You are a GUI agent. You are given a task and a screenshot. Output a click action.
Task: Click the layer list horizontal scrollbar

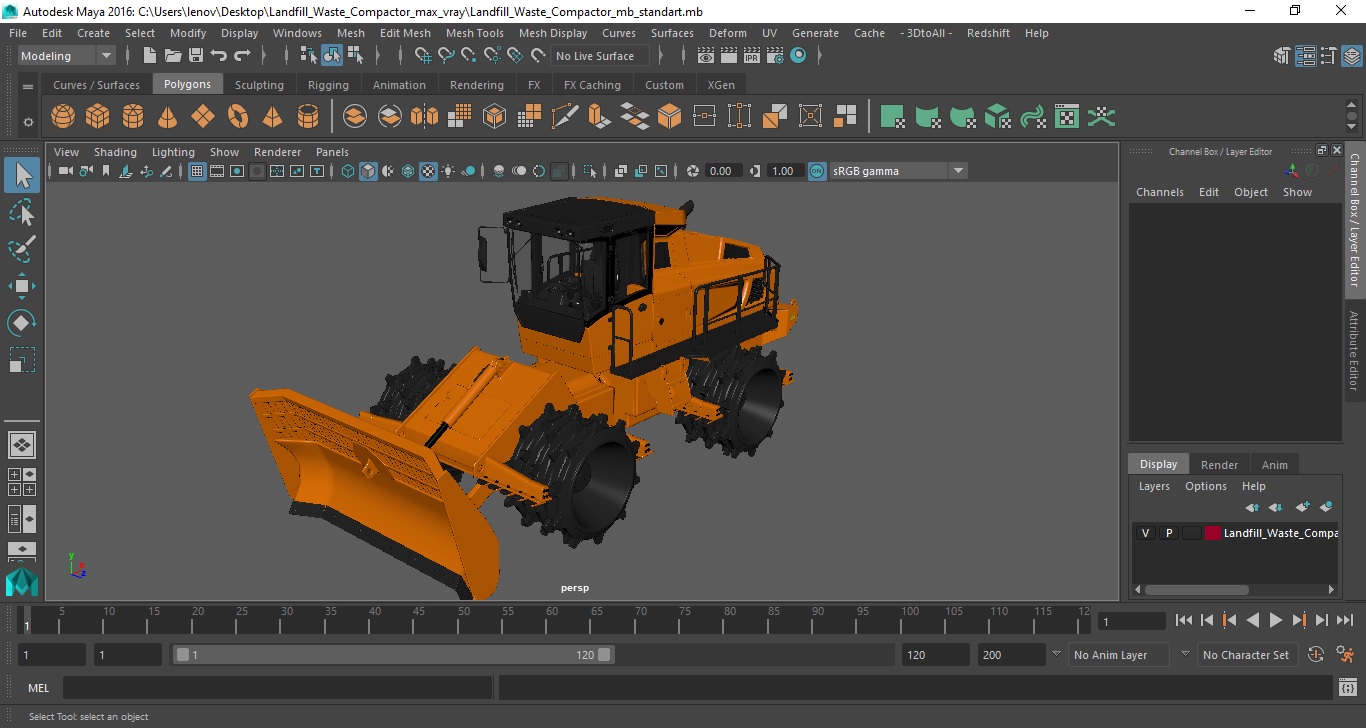pos(1197,590)
